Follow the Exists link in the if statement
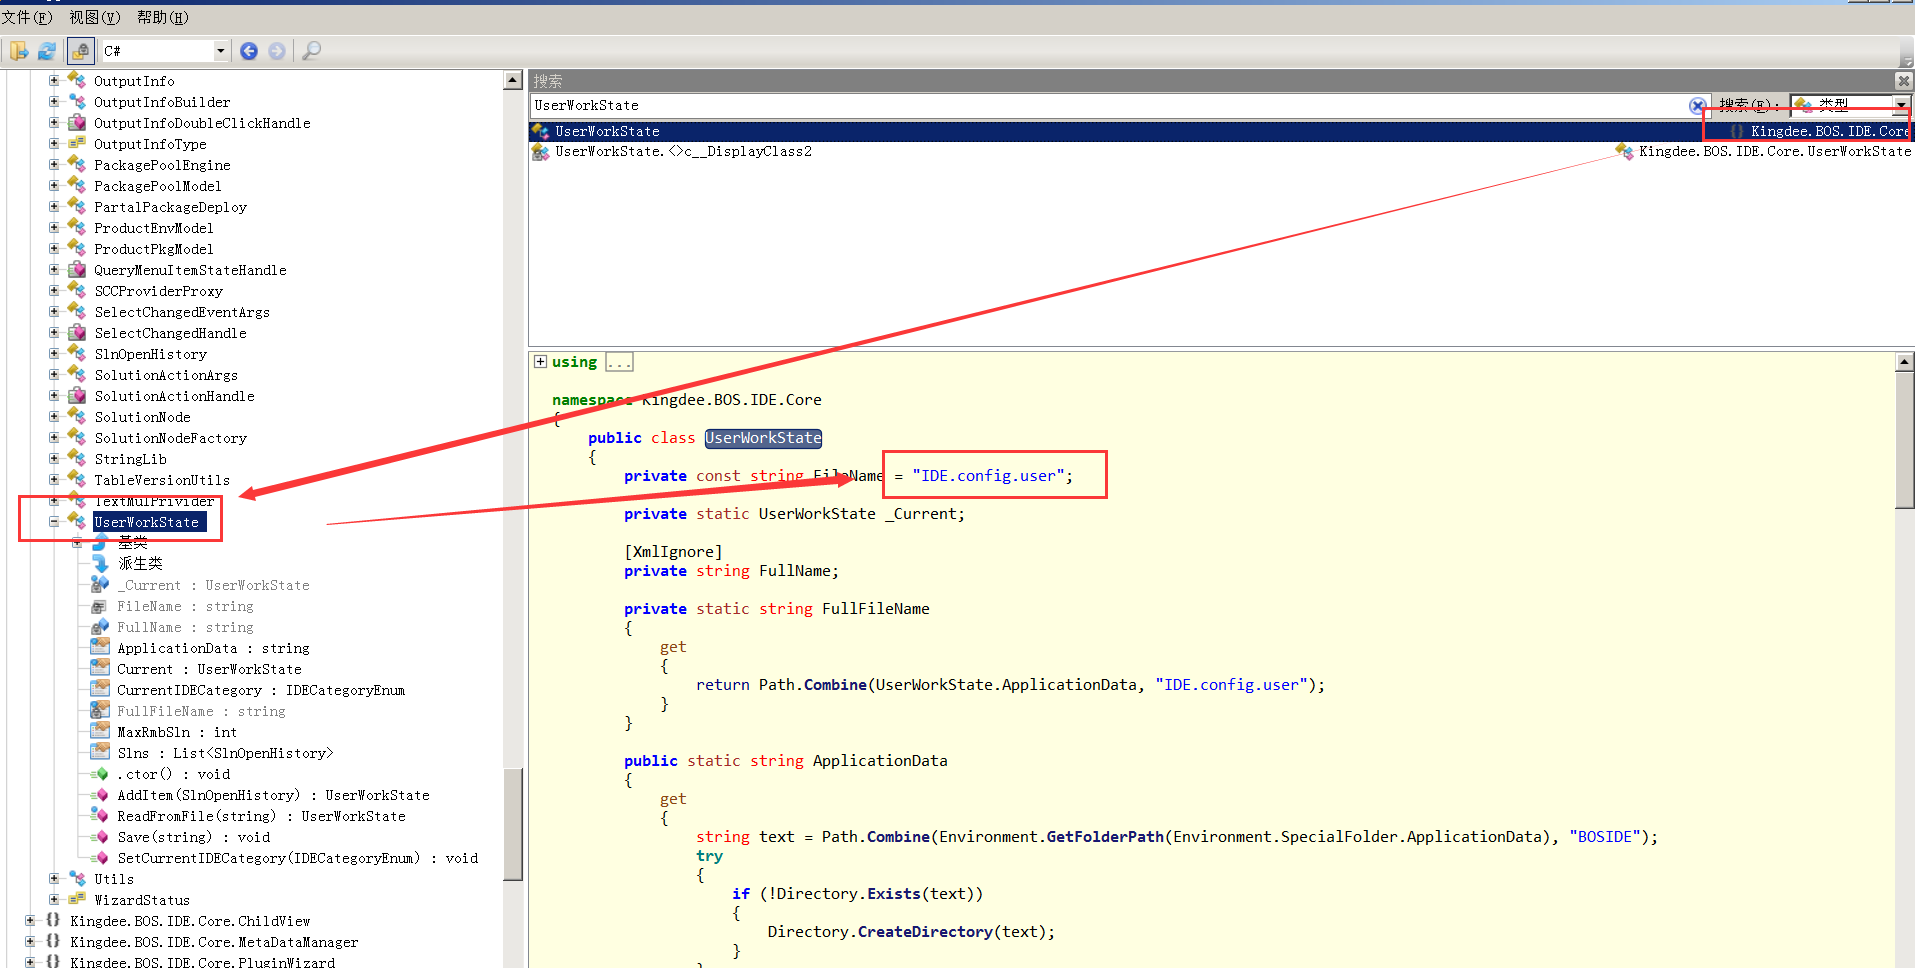Image resolution: width=1915 pixels, height=968 pixels. pyautogui.click(x=894, y=894)
